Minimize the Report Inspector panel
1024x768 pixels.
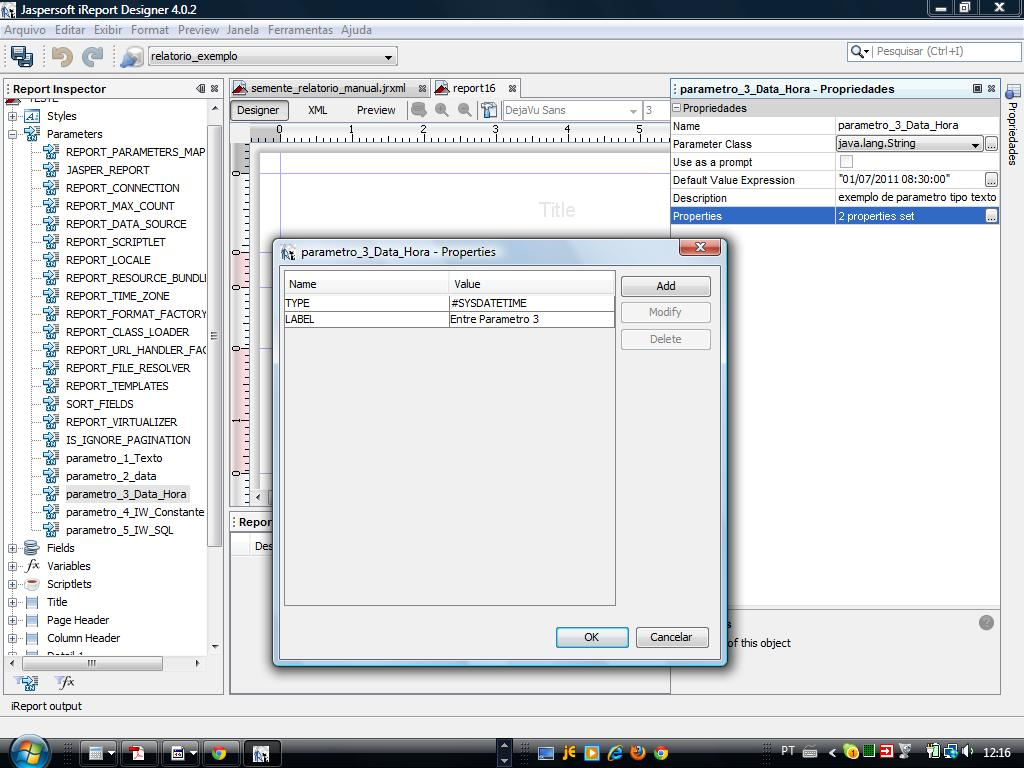[x=200, y=89]
